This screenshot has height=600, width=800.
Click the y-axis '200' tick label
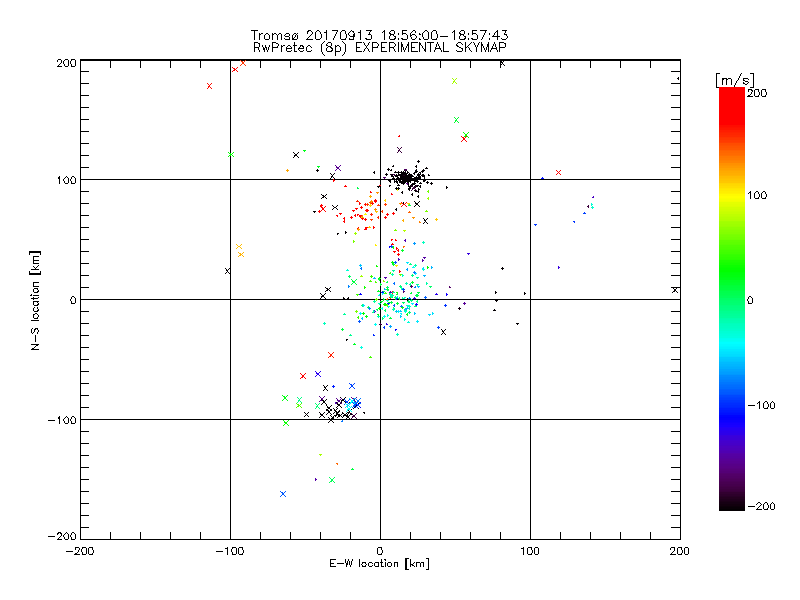tap(66, 63)
